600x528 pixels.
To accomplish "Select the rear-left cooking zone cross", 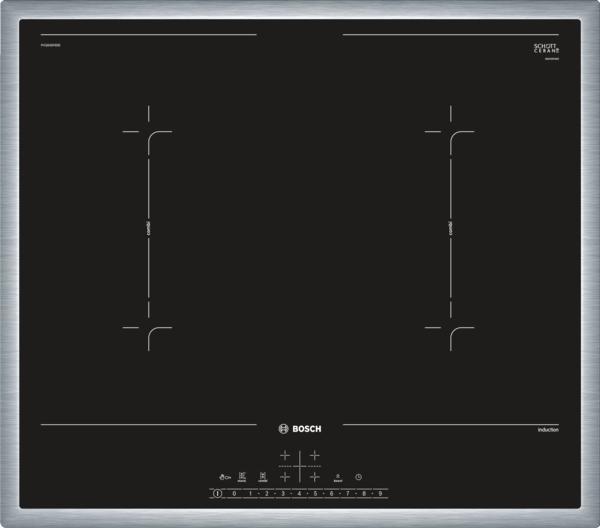I will pyautogui.click(x=285, y=456).
